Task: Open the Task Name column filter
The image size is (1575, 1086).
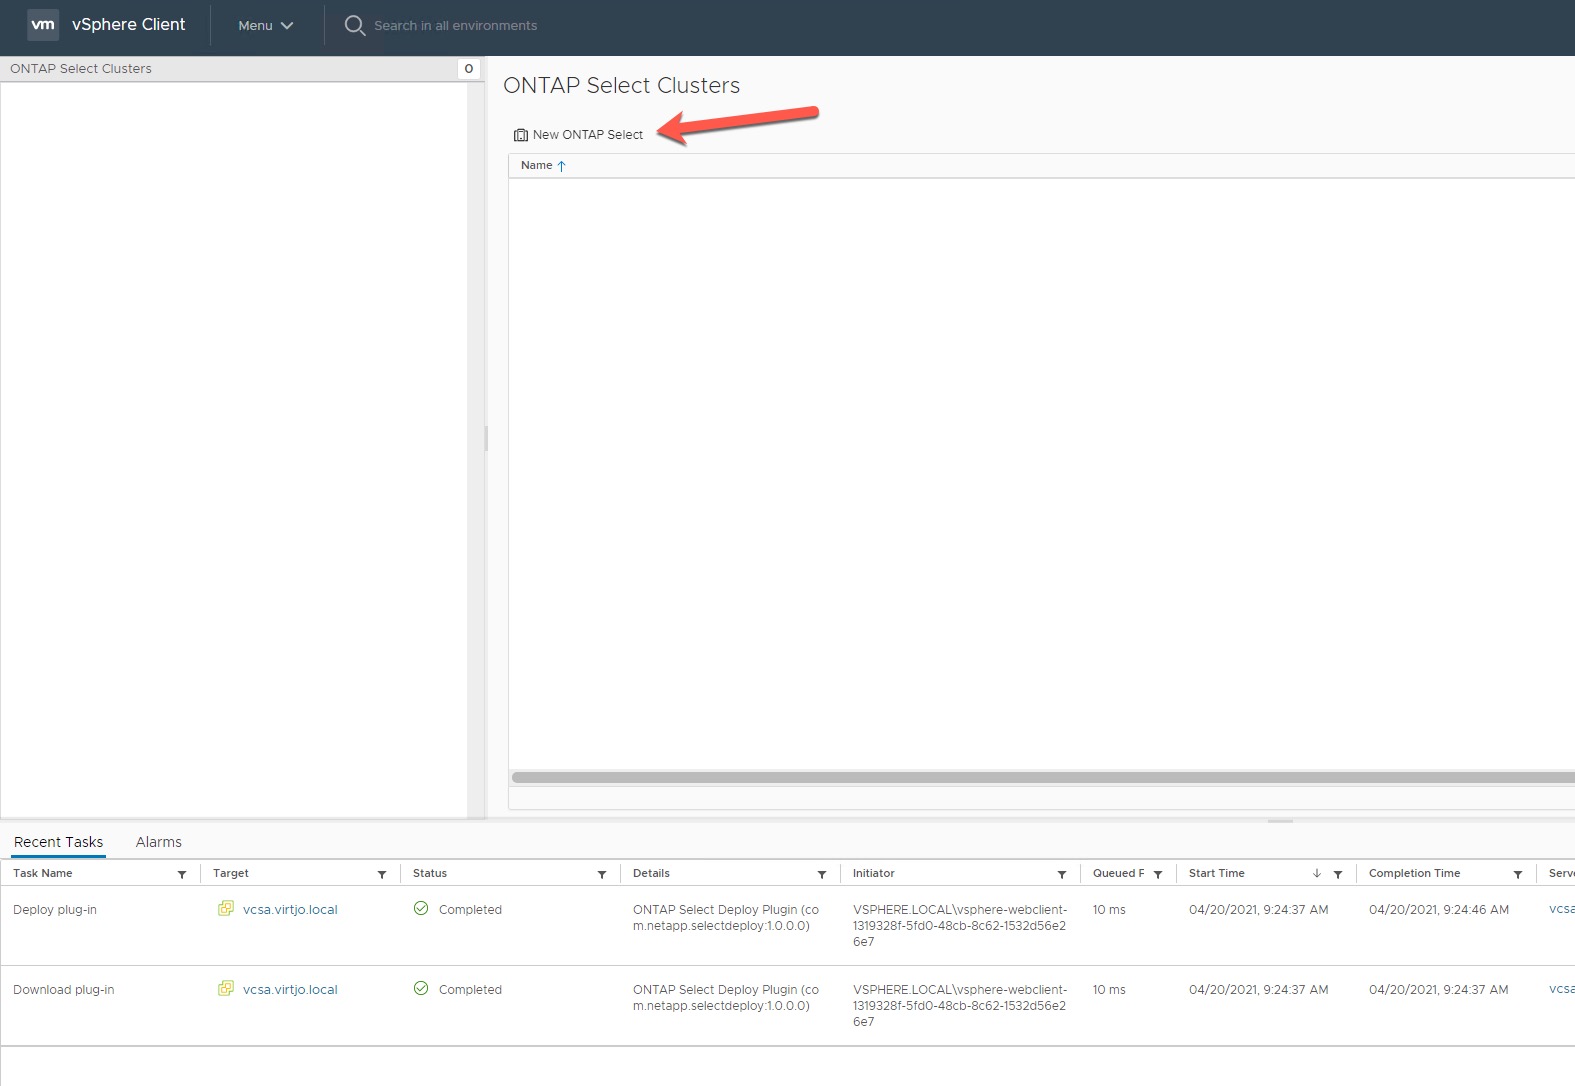Action: (x=182, y=875)
